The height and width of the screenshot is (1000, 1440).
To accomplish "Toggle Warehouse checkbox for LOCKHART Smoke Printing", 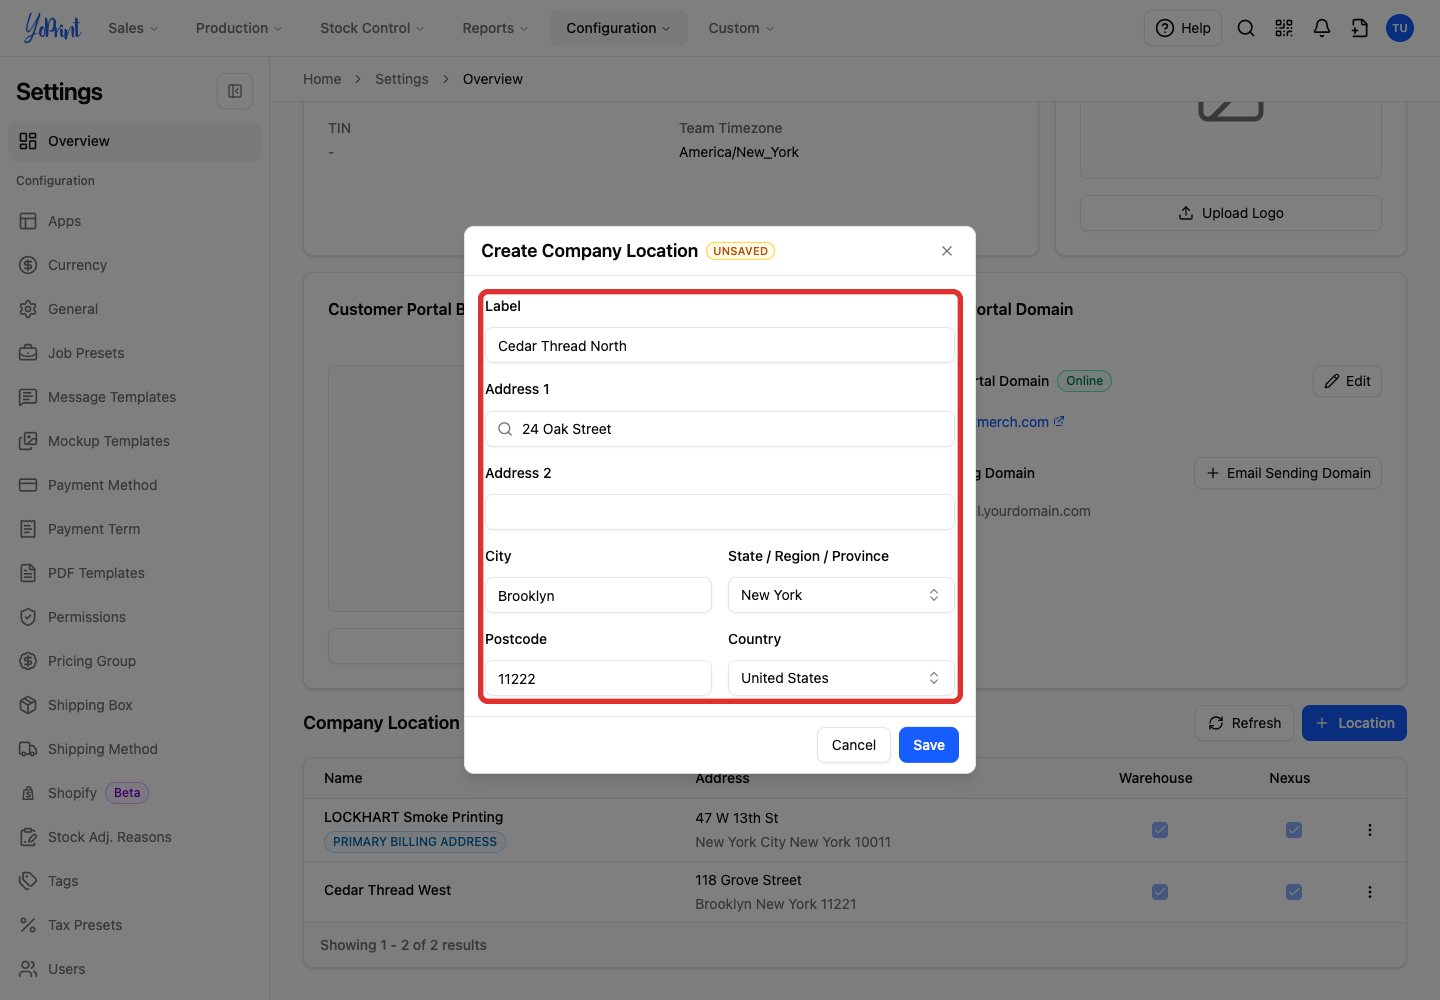I will (1160, 830).
